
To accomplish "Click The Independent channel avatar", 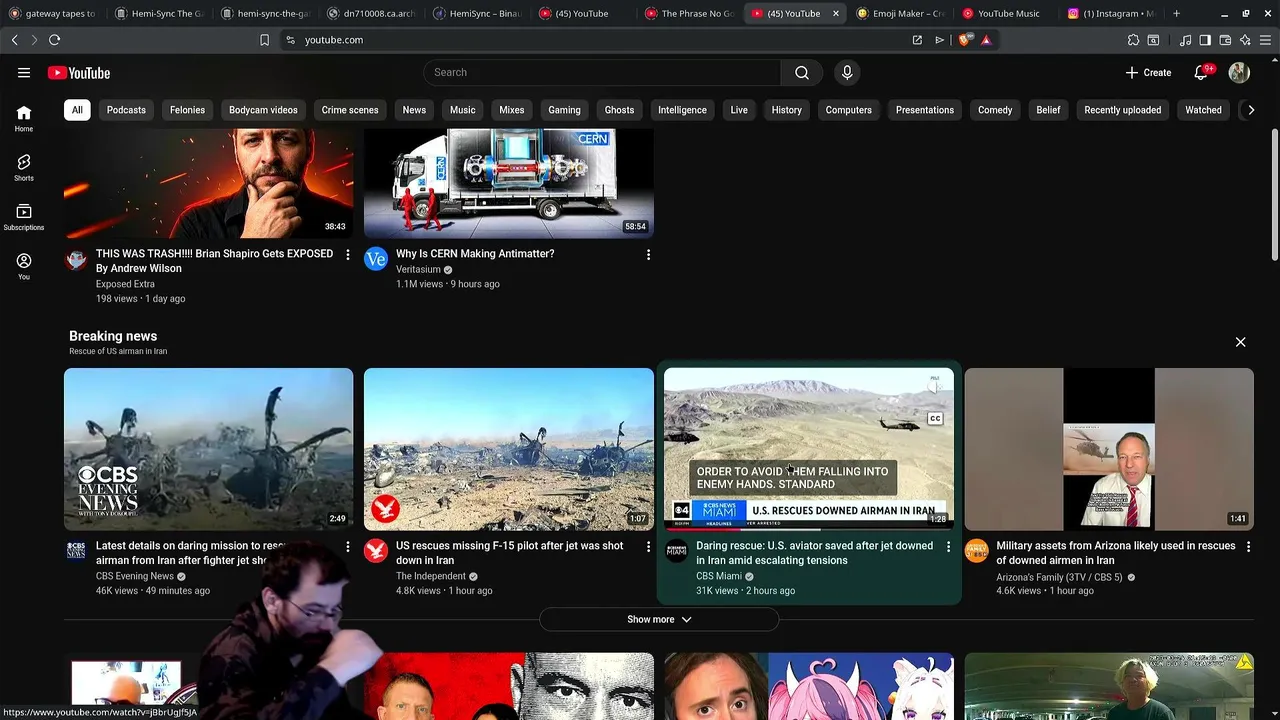I will pyautogui.click(x=376, y=551).
